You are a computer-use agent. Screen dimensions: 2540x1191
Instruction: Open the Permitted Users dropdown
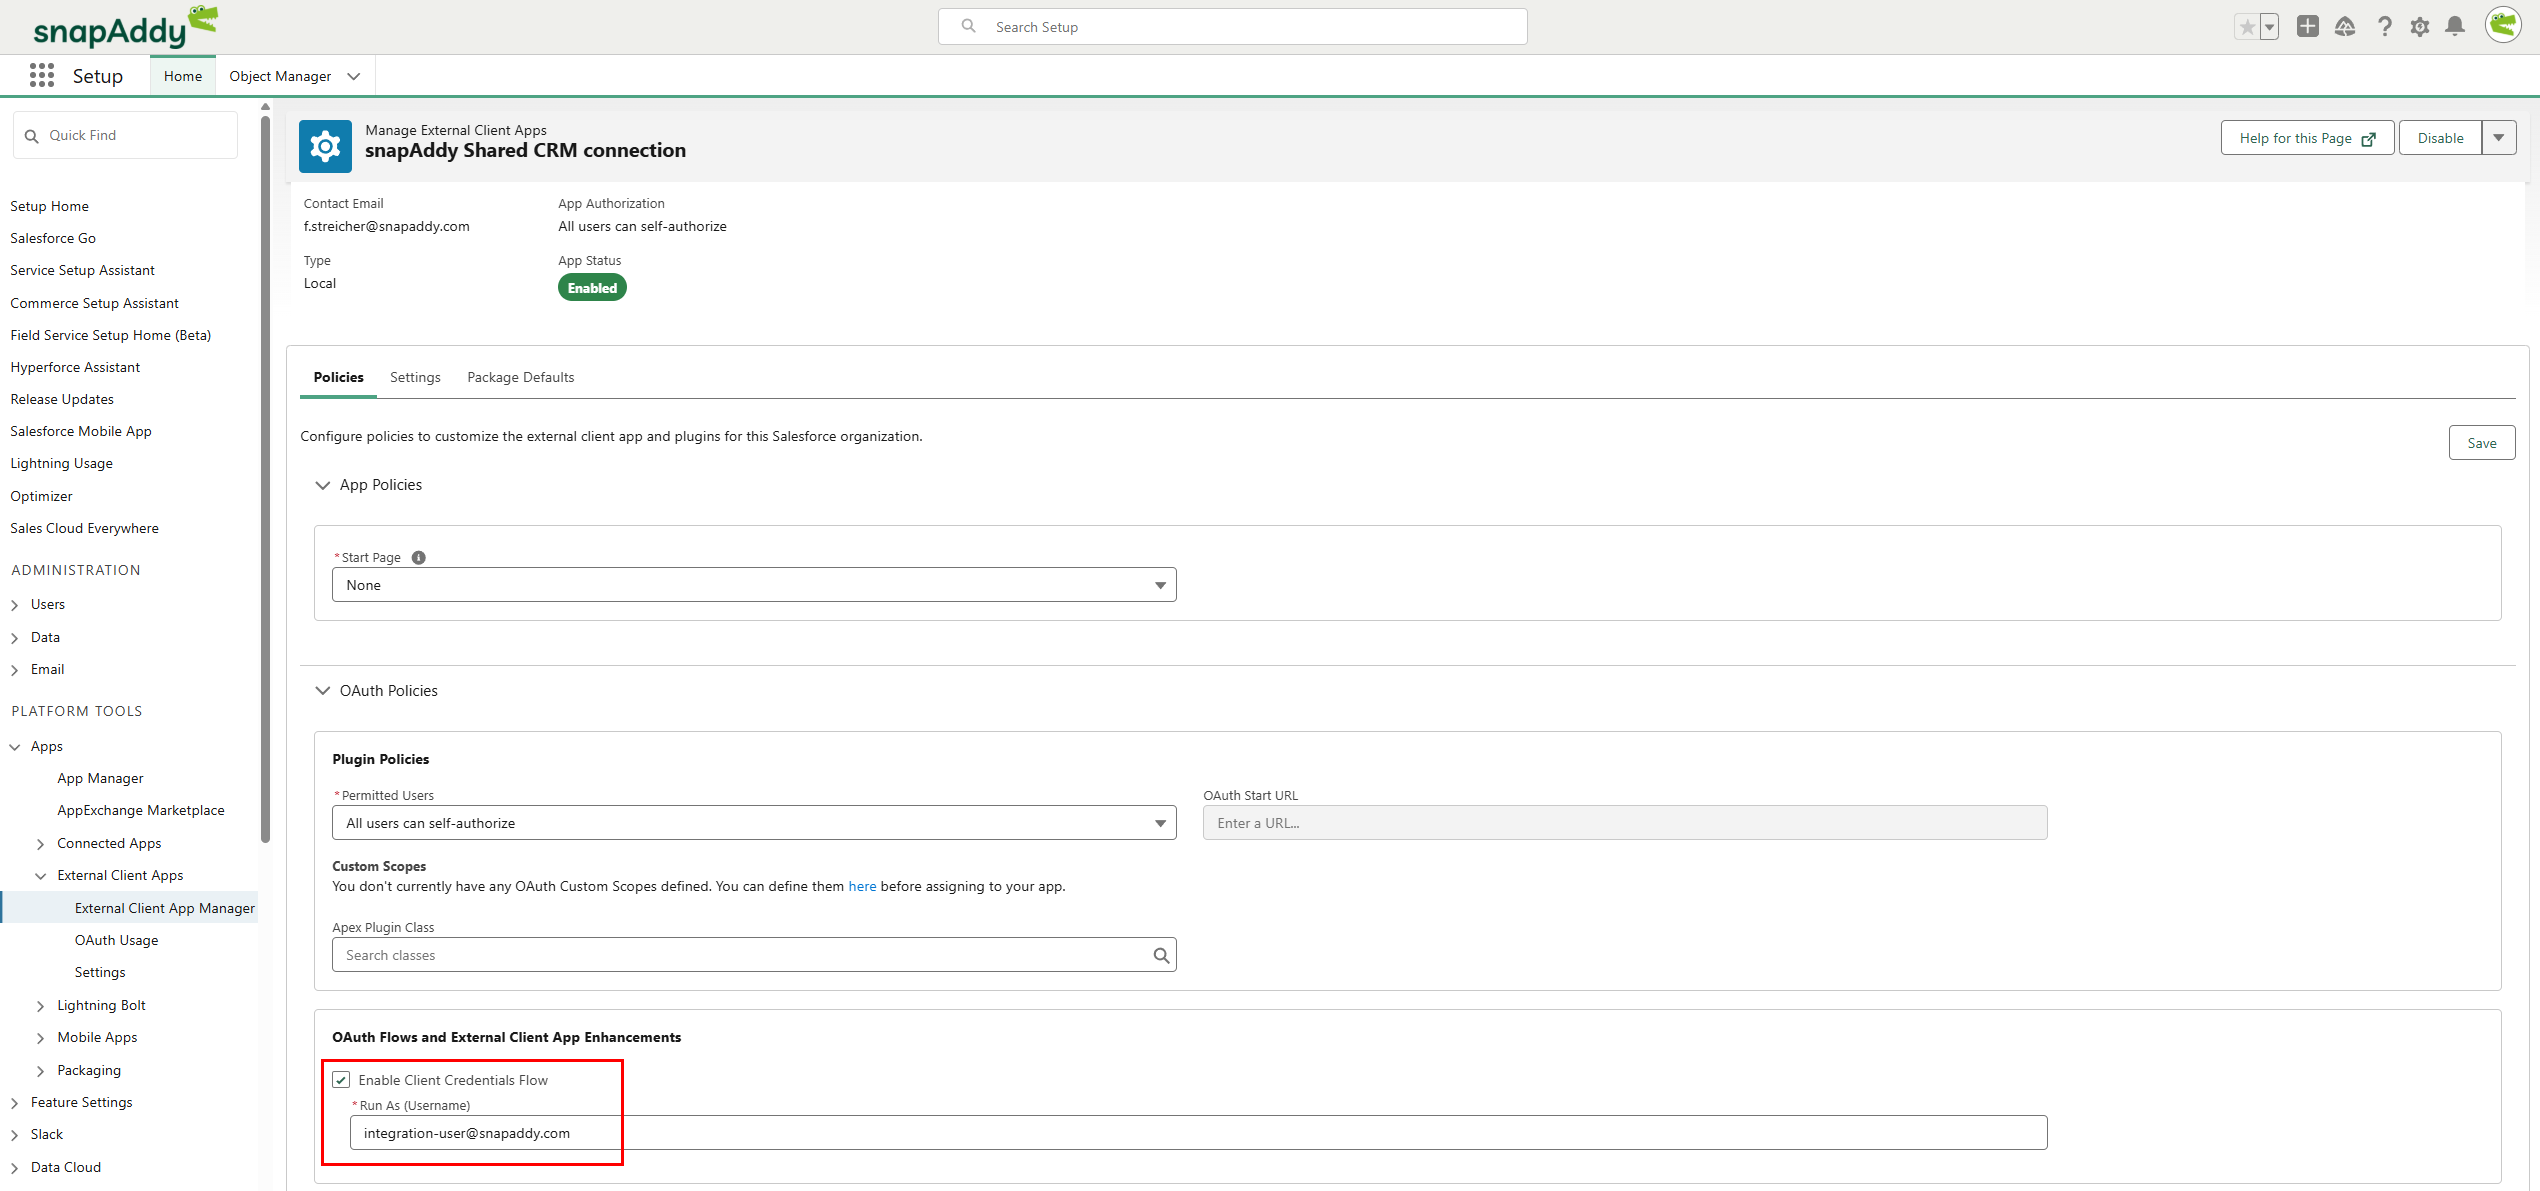pyautogui.click(x=754, y=823)
